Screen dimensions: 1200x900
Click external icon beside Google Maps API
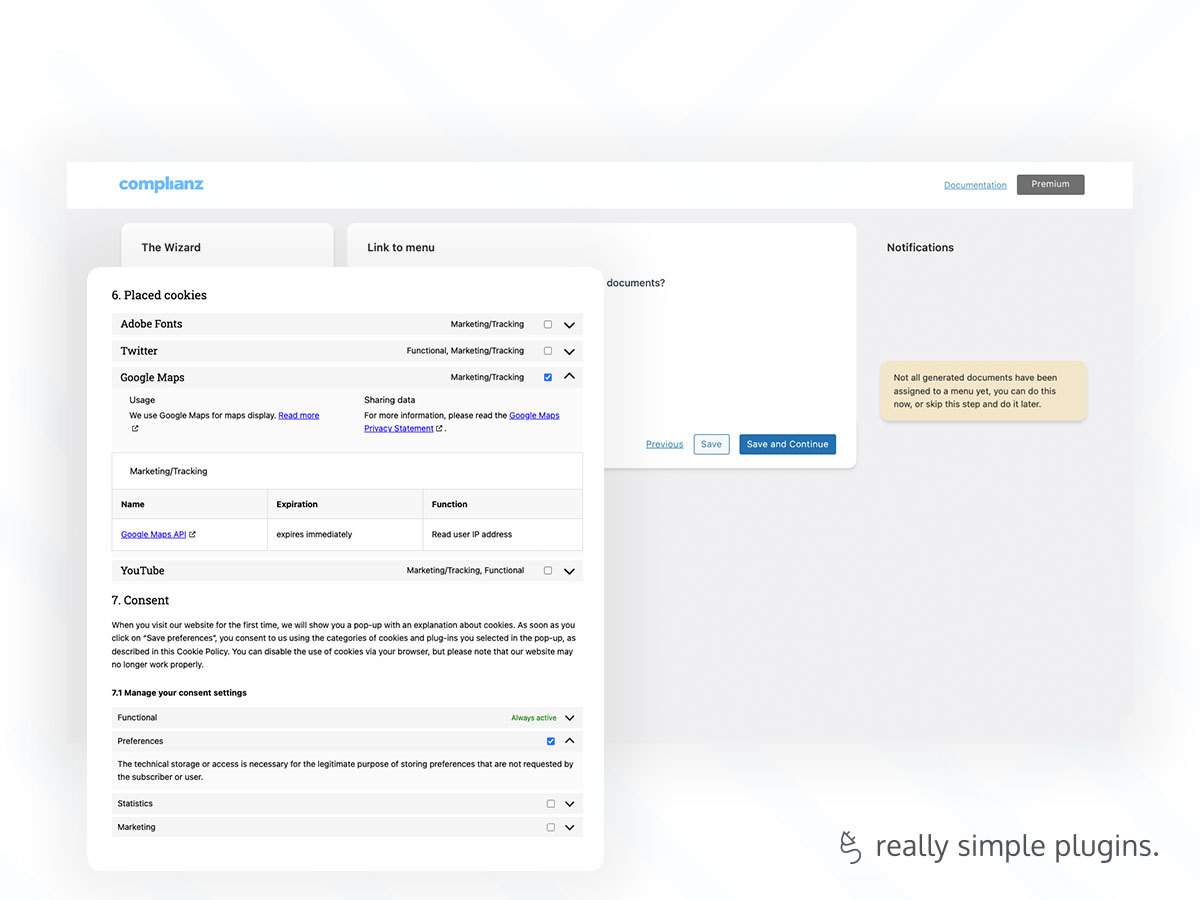pos(193,534)
